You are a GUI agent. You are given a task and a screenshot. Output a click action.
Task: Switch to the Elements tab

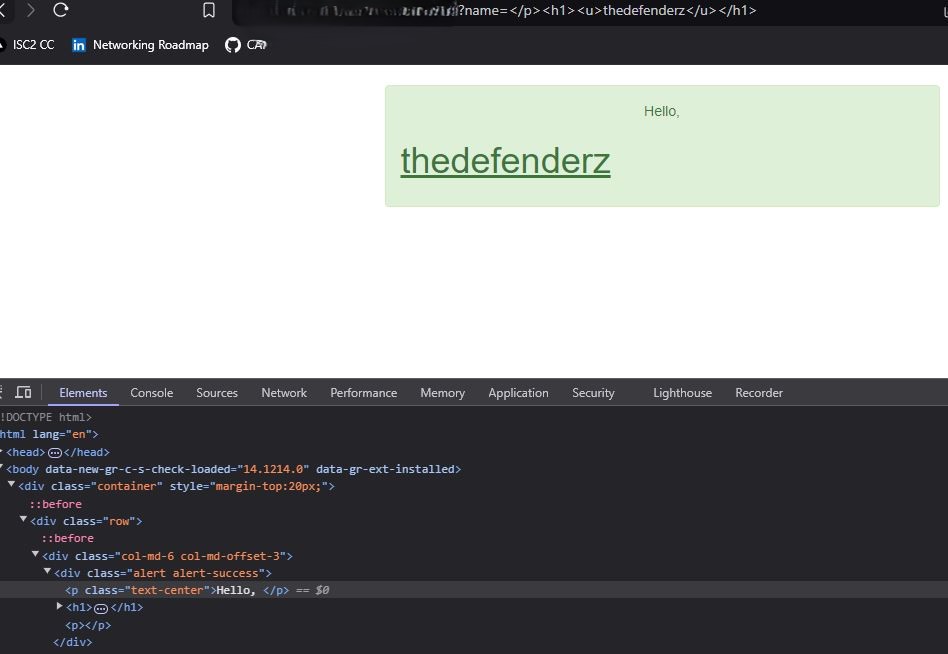click(83, 393)
